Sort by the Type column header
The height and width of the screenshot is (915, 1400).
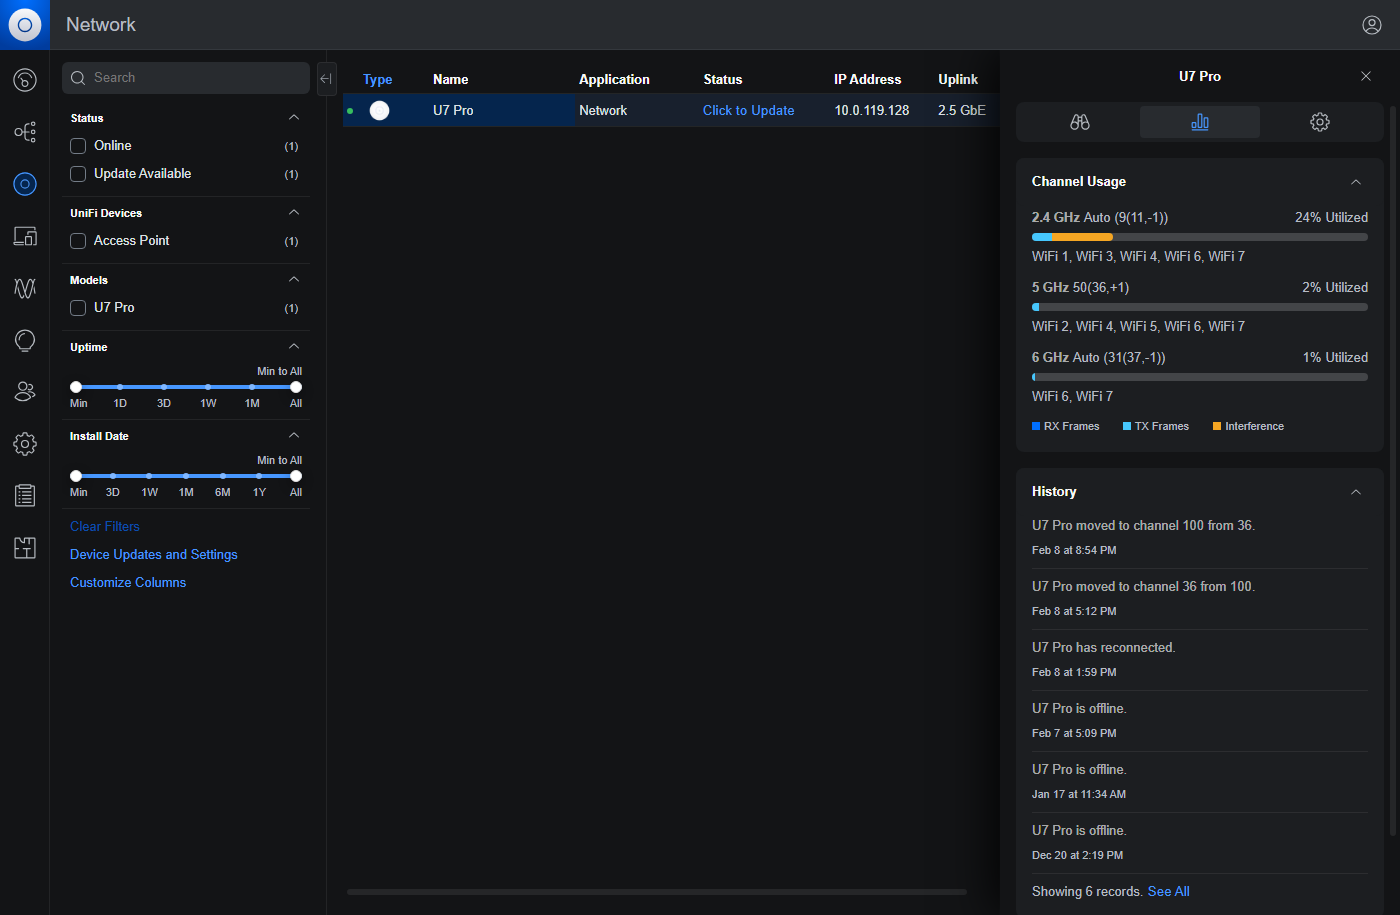(377, 80)
